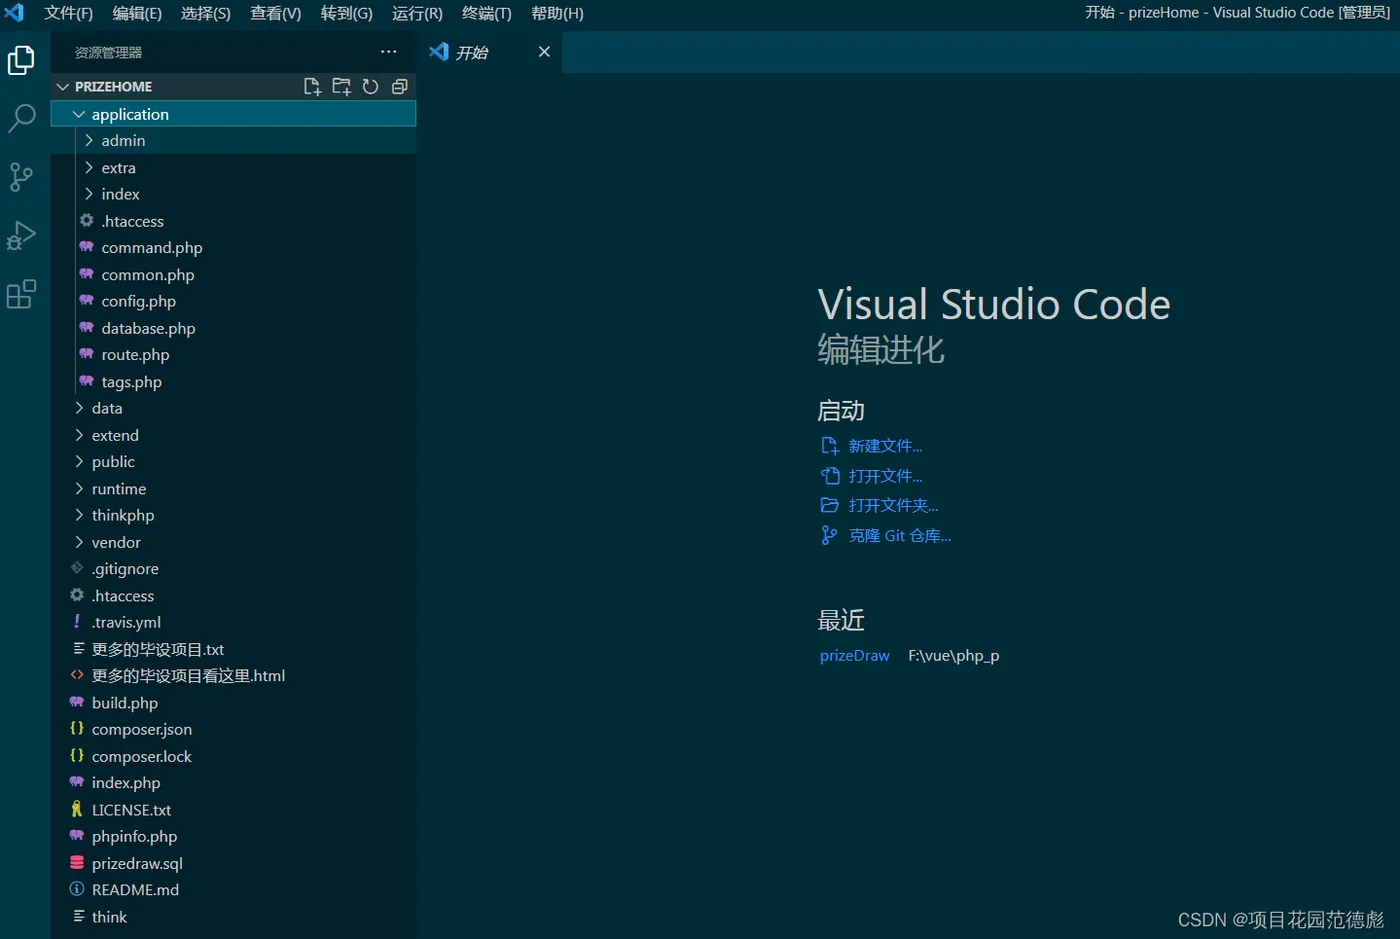Collapse all folders in explorer

point(399,87)
